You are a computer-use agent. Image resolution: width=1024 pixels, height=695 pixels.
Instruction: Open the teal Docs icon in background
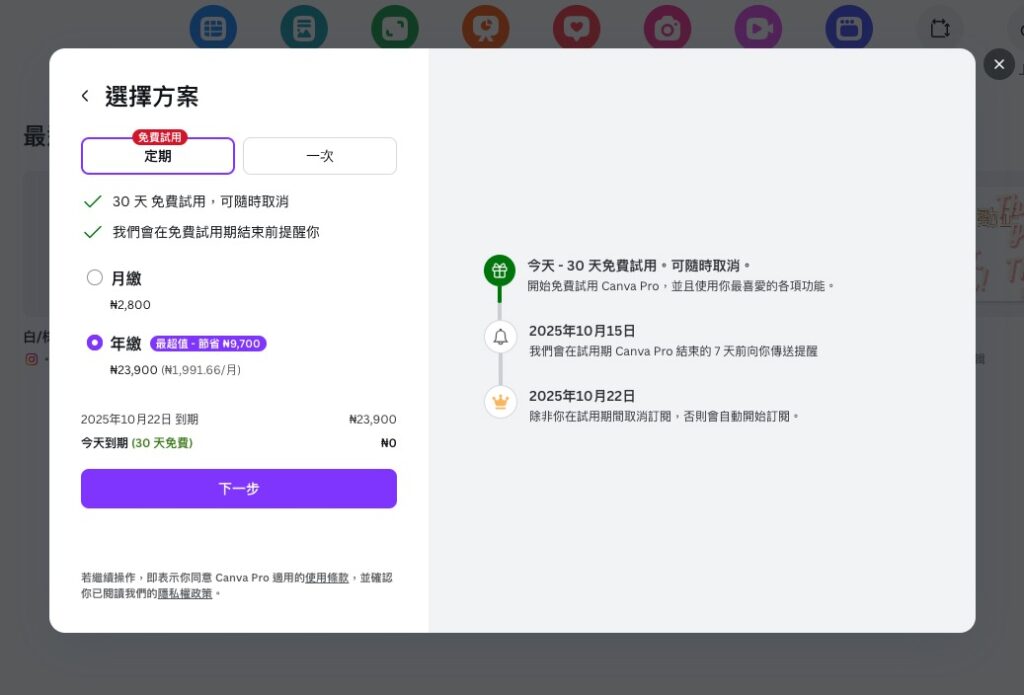tap(304, 28)
